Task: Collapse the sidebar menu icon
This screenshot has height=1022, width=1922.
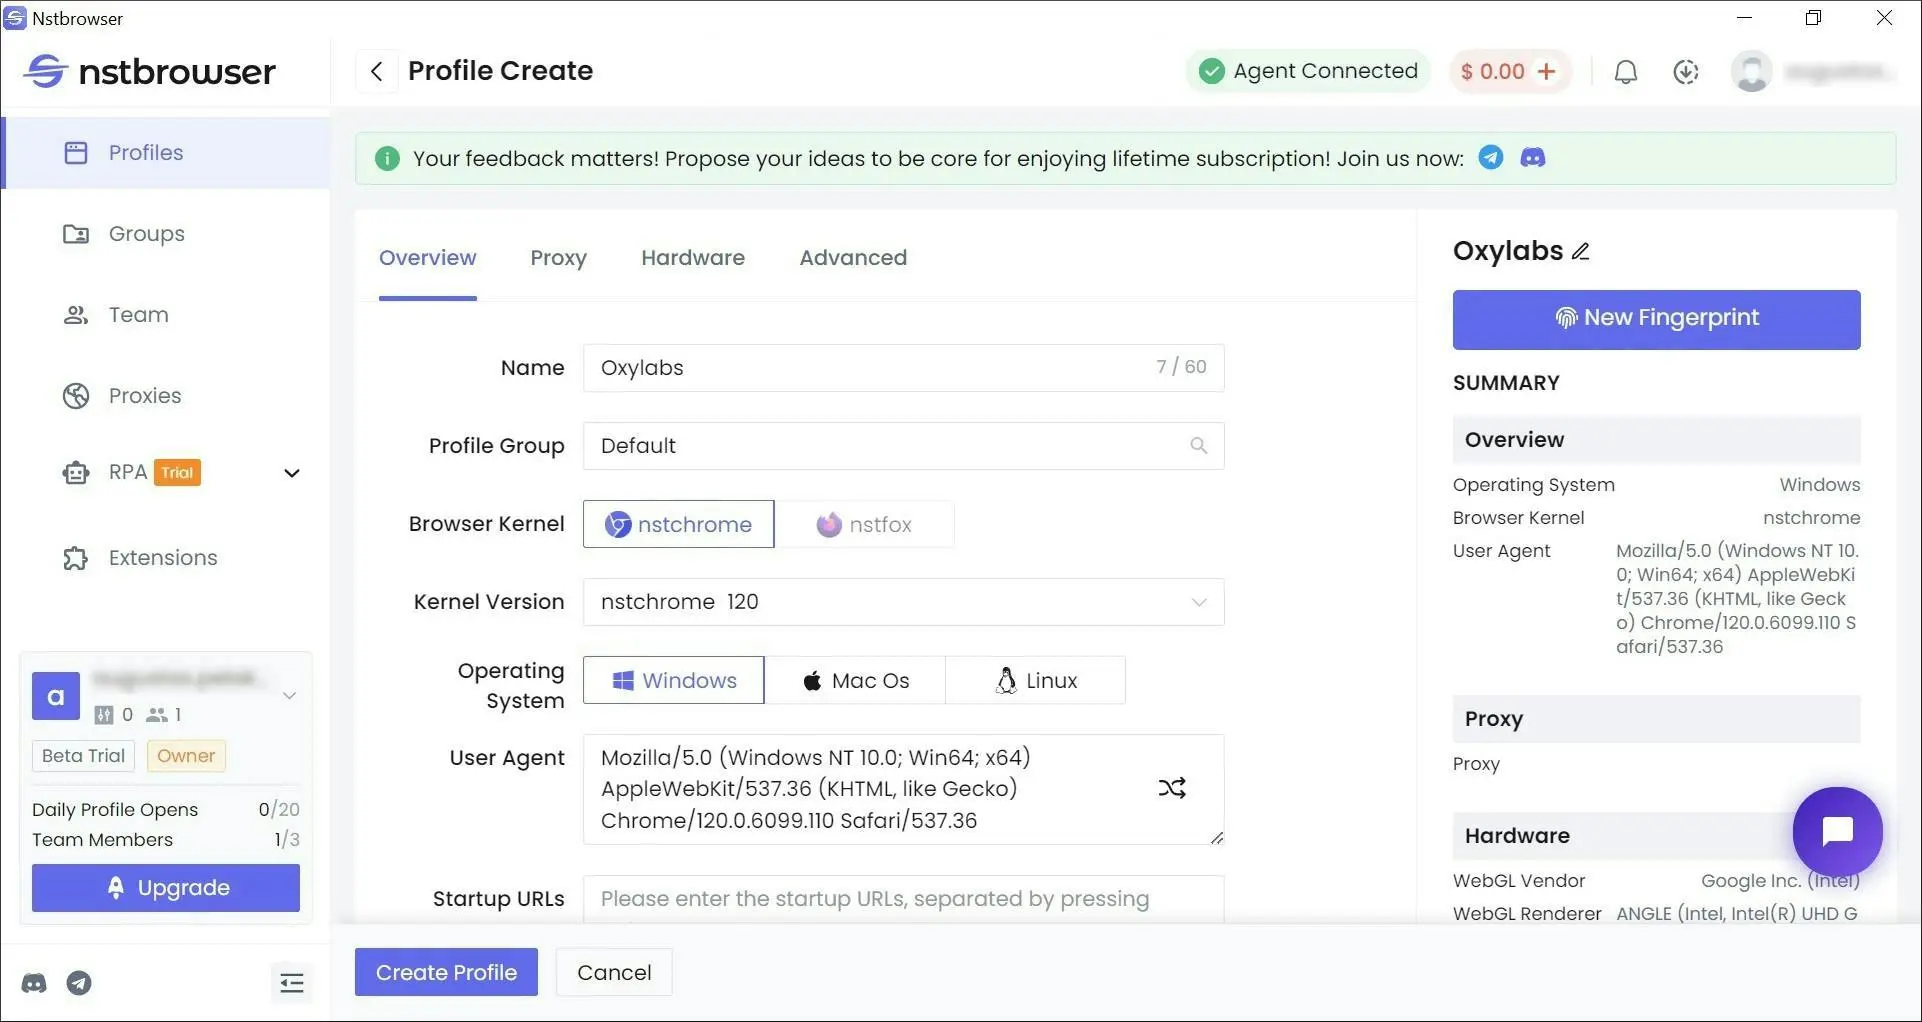Action: [x=291, y=983]
